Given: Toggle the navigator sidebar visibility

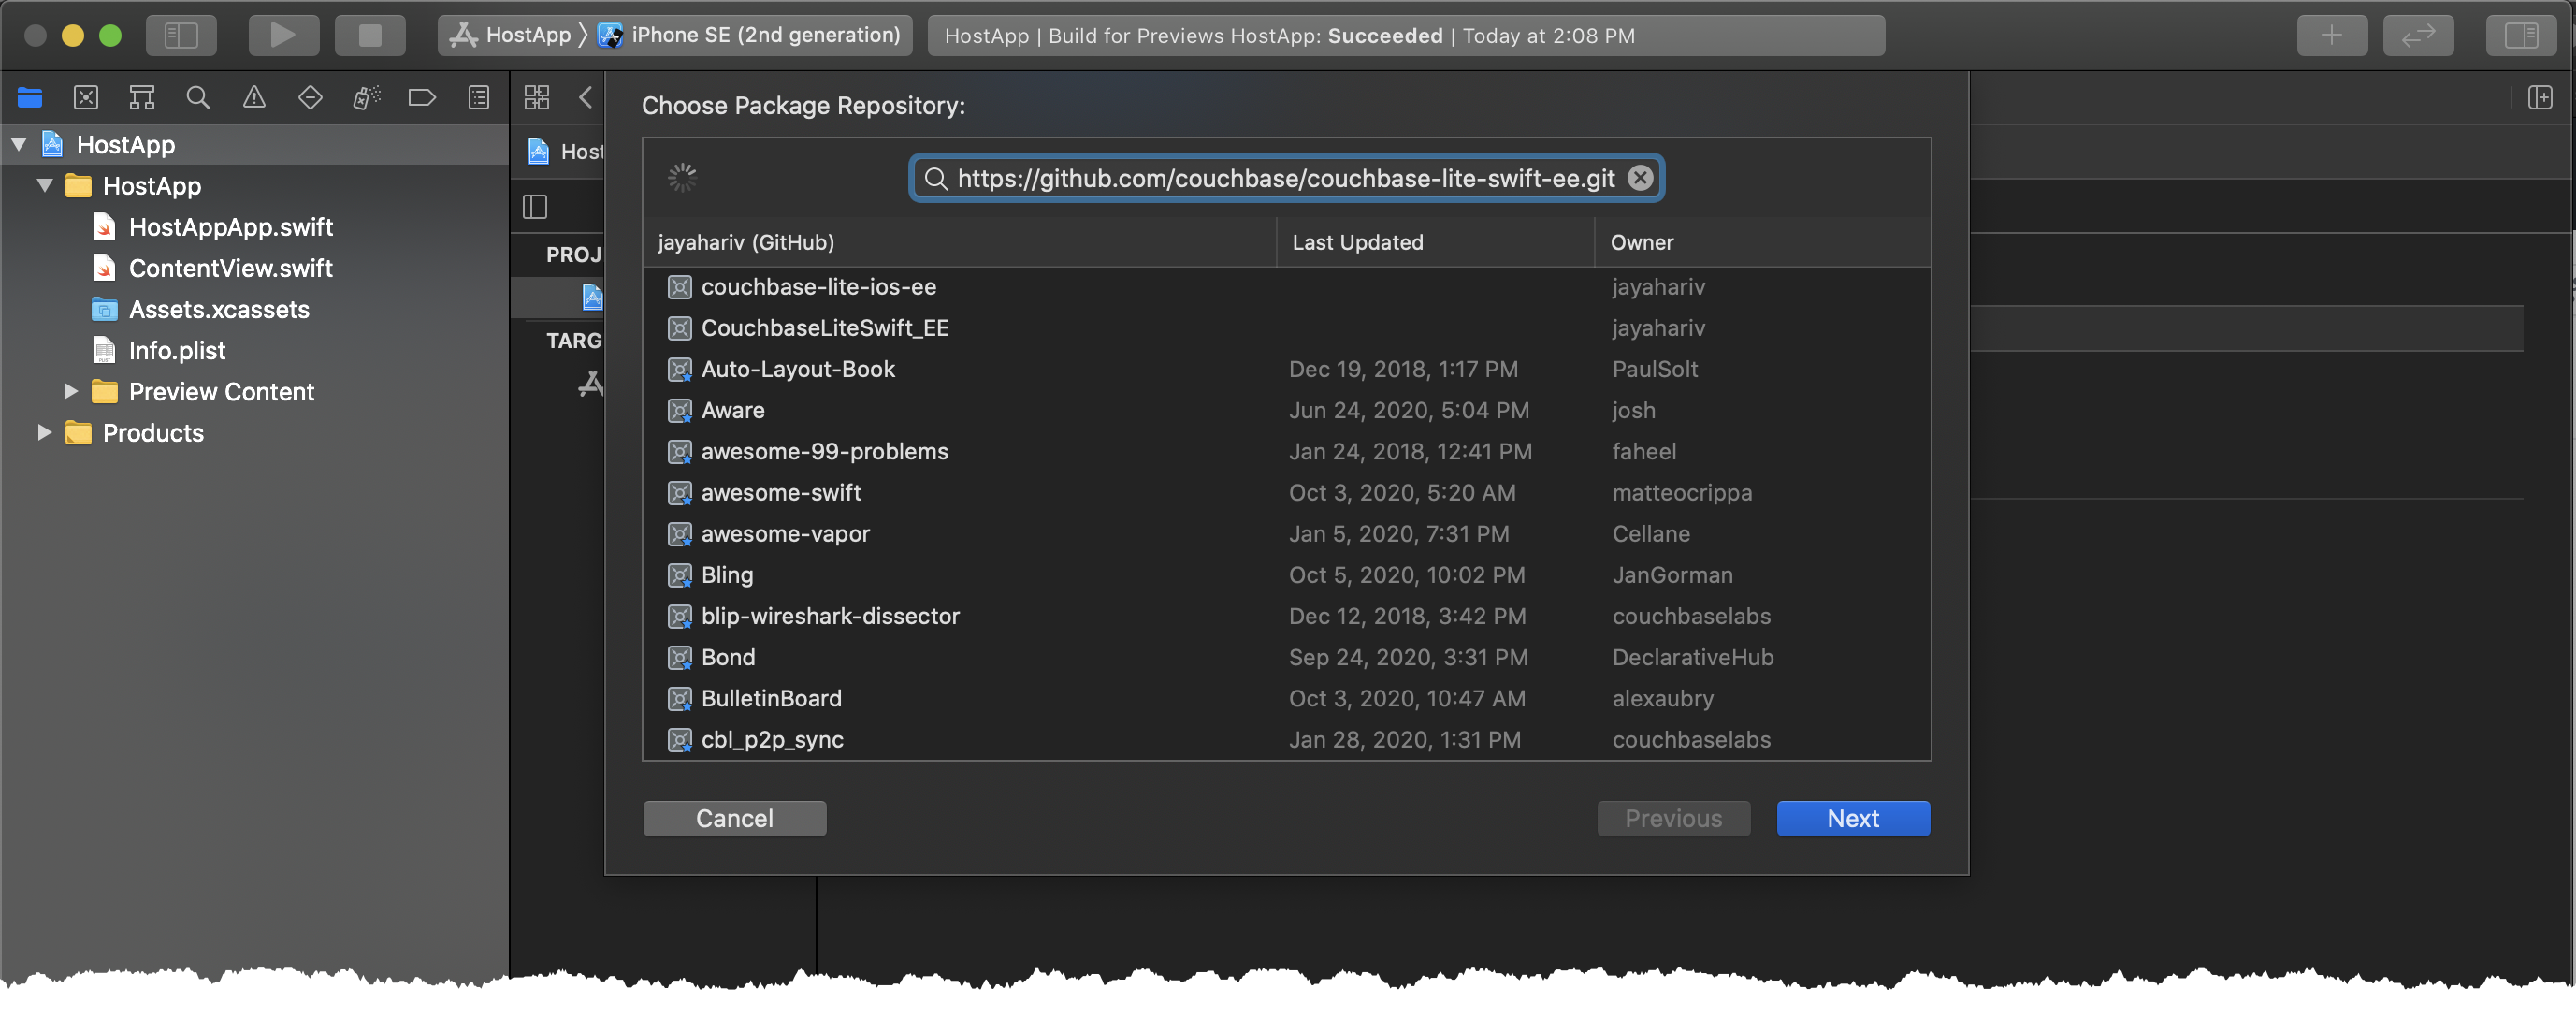Looking at the screenshot, I should [181, 35].
